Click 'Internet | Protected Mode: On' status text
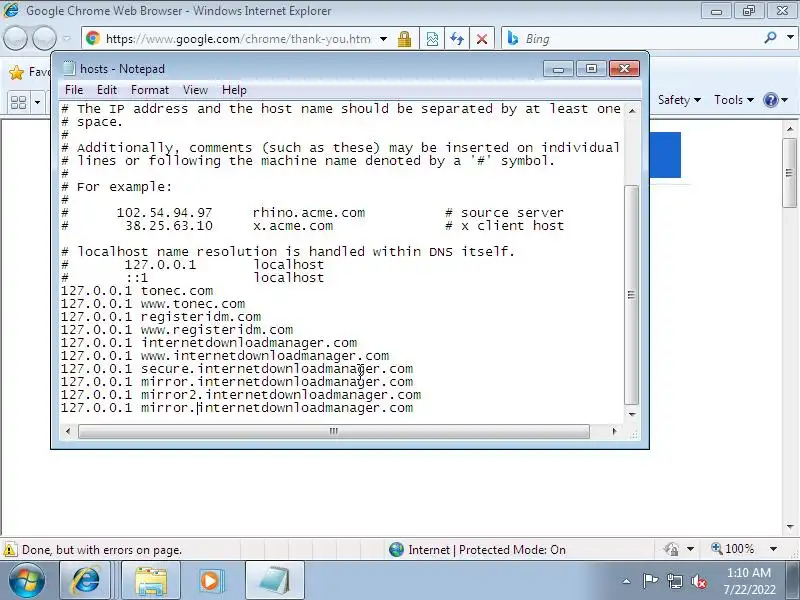Viewport: 800px width, 600px height. 487,550
